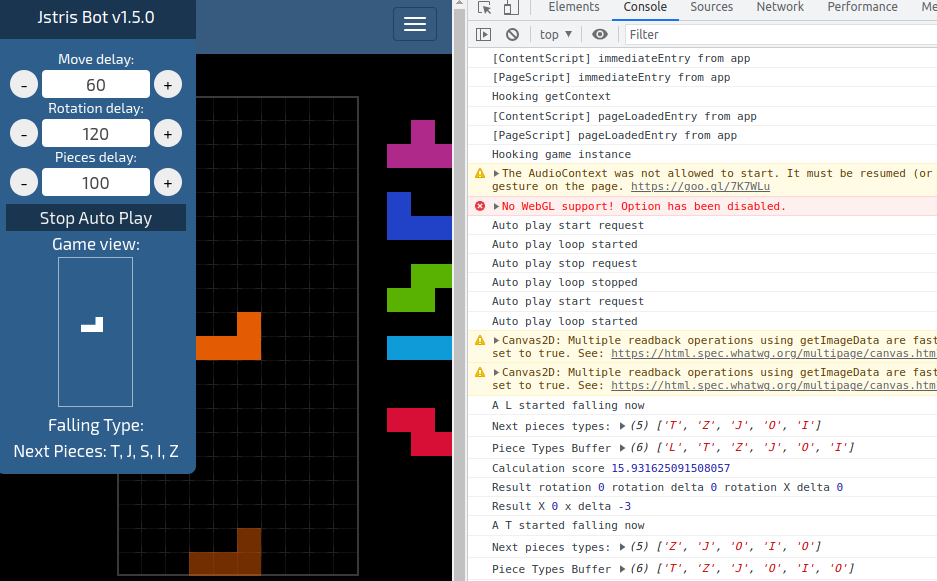
Task: Open the second html.spec.whatwg.org canvas link
Action: [x=774, y=386]
